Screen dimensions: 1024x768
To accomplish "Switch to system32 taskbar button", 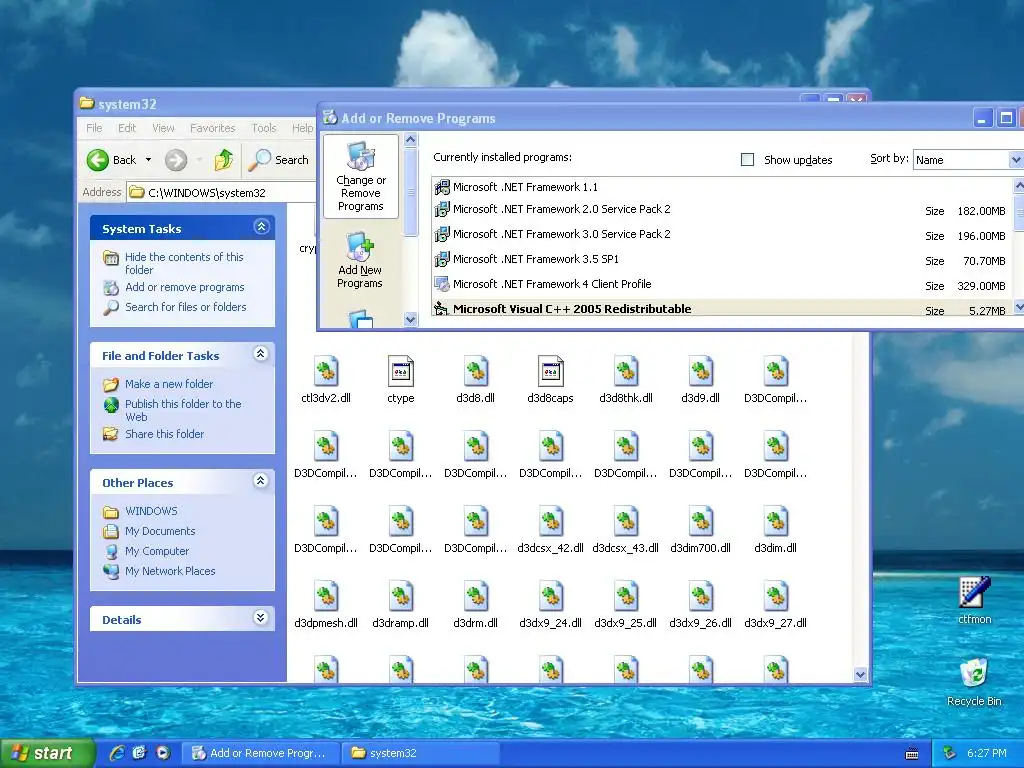I will coord(421,753).
